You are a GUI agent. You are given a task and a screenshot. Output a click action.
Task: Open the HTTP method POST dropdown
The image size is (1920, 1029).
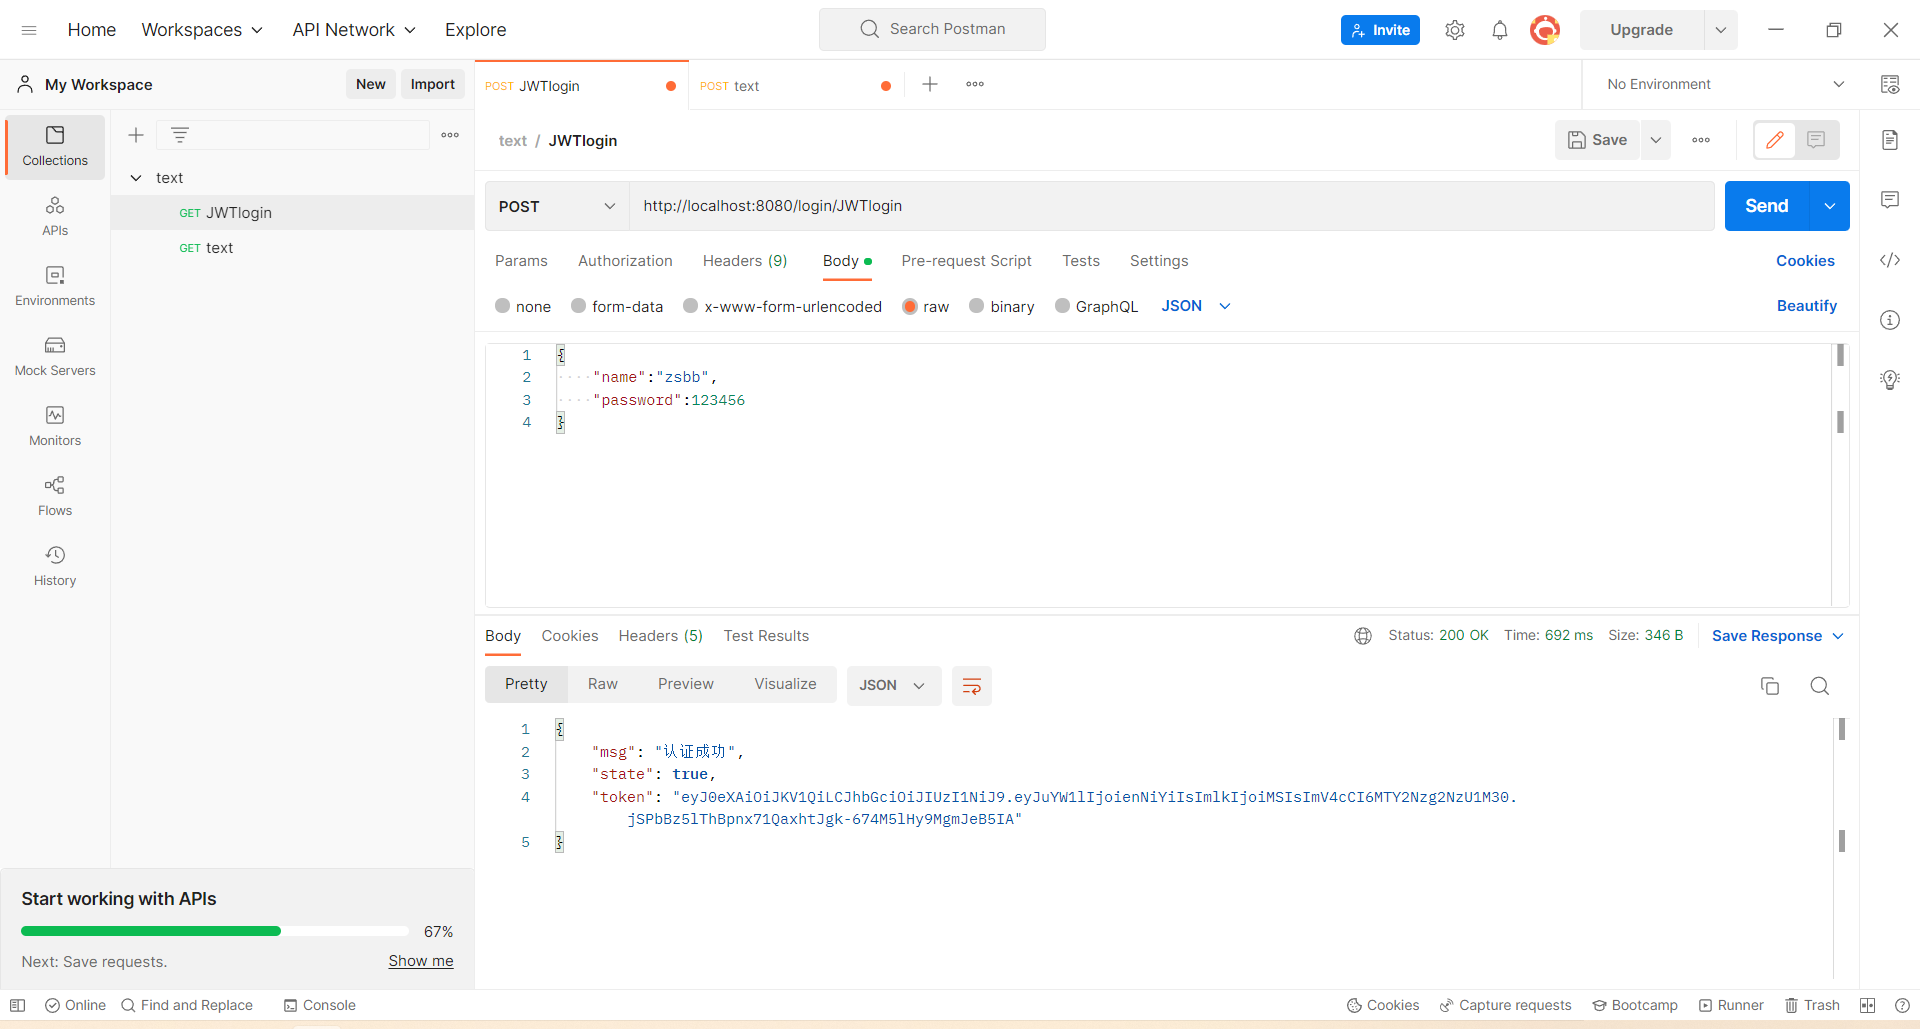(557, 206)
